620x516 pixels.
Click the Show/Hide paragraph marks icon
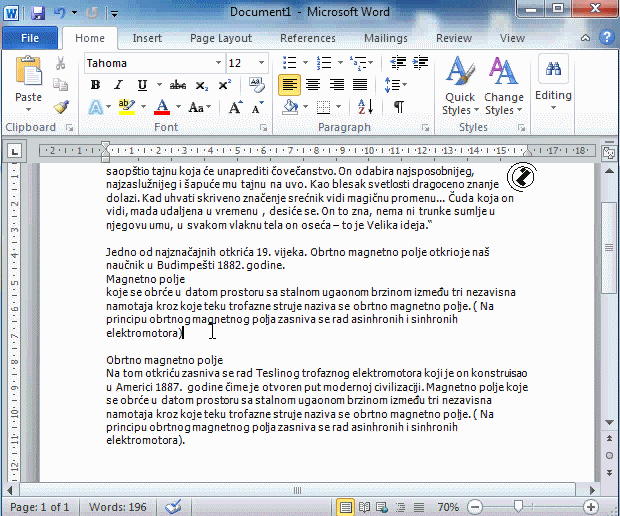pyautogui.click(x=398, y=107)
